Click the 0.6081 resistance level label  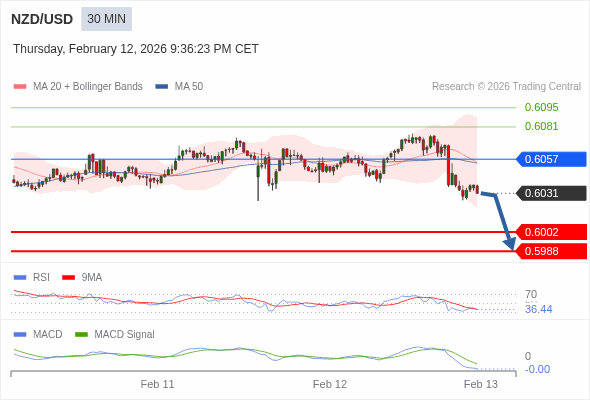click(541, 126)
